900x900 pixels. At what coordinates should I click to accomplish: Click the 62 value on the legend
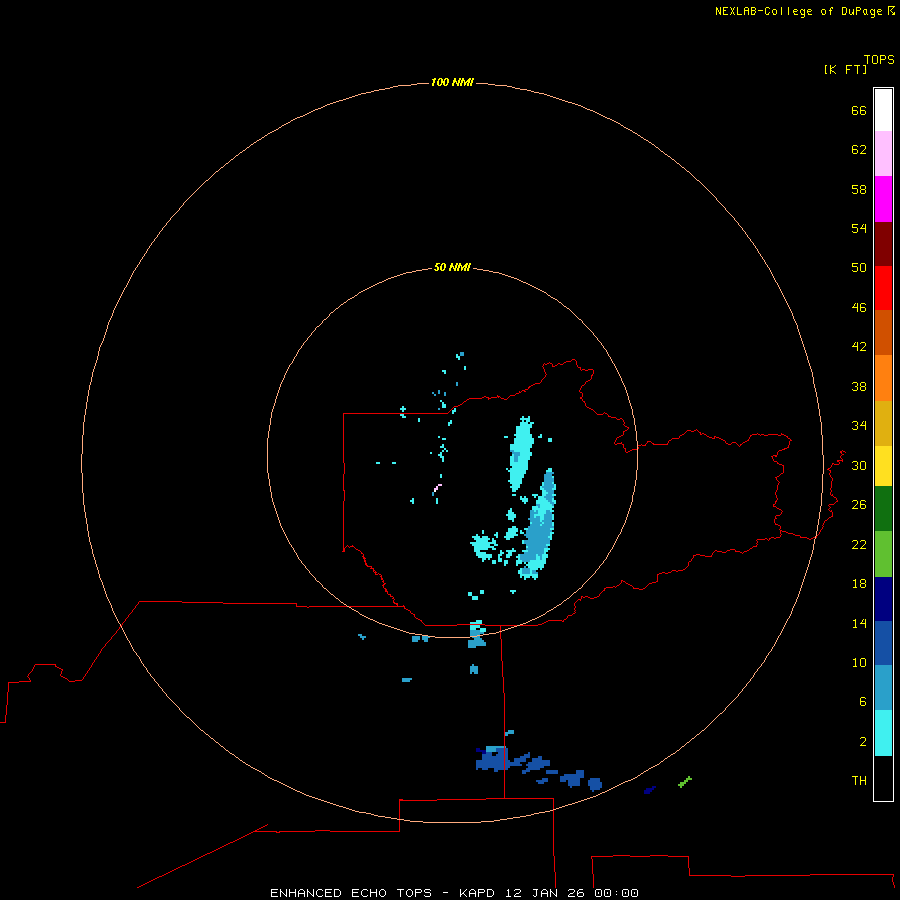click(859, 150)
